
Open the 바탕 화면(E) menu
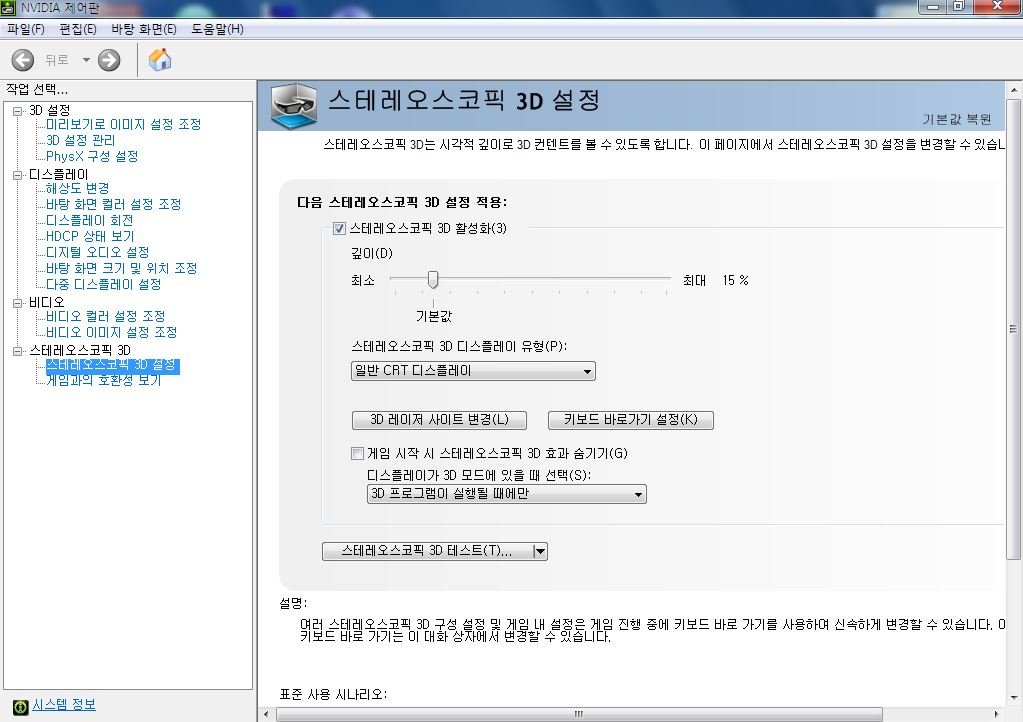pos(144,29)
